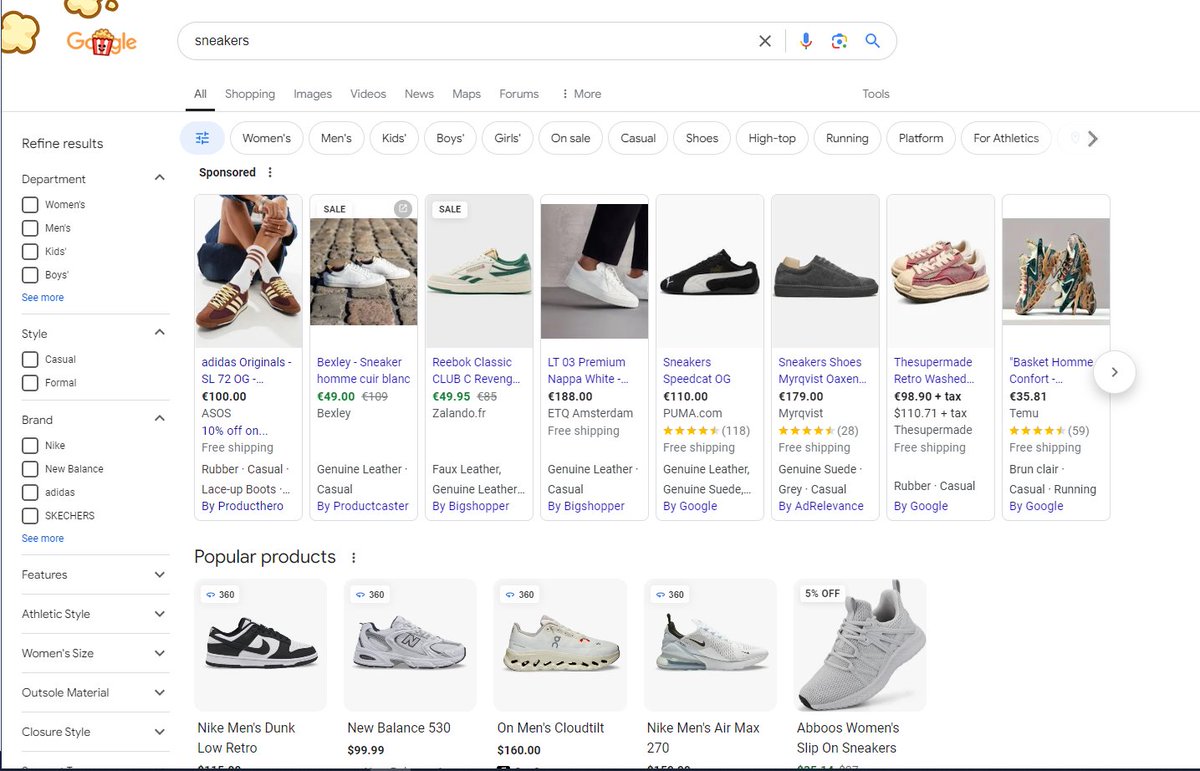Screen dimensions: 1200x771
Task: Switch to the Shopping tab
Action: 250,94
